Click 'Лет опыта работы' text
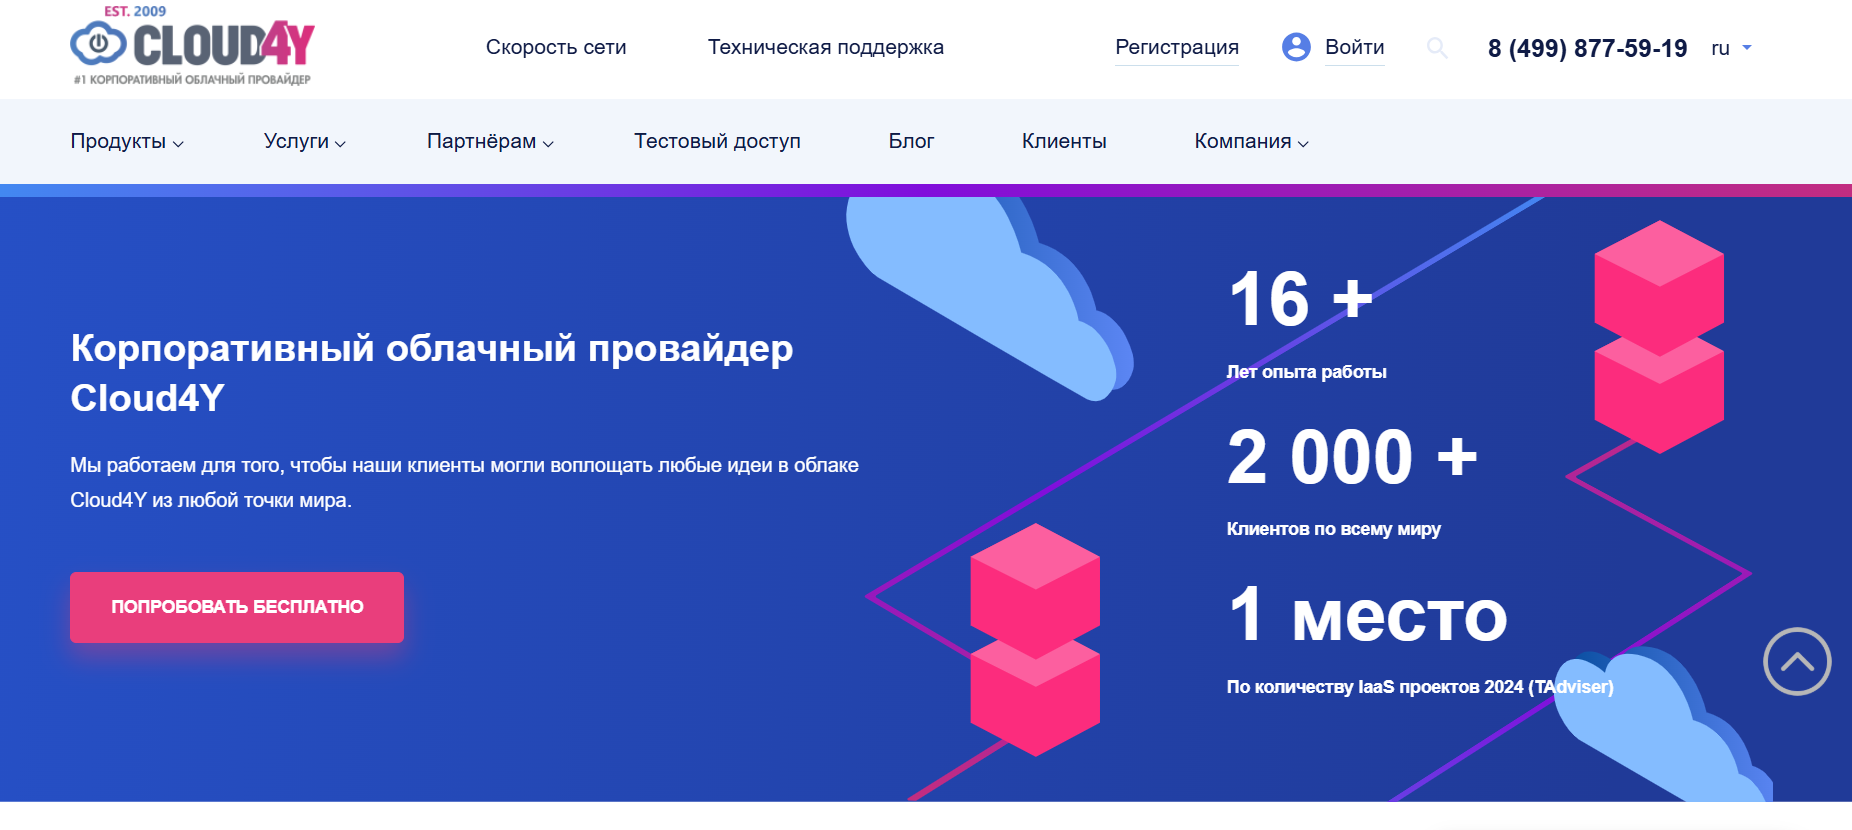 1306,372
